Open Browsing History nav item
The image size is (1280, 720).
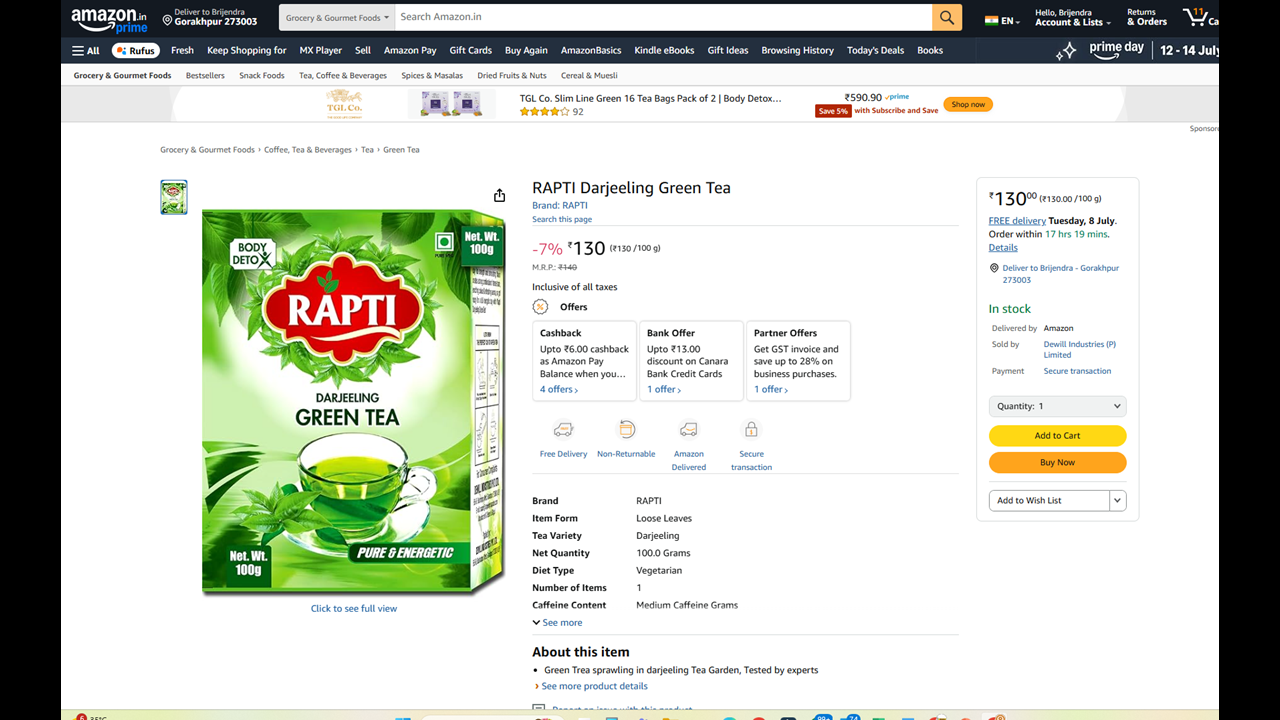point(797,50)
